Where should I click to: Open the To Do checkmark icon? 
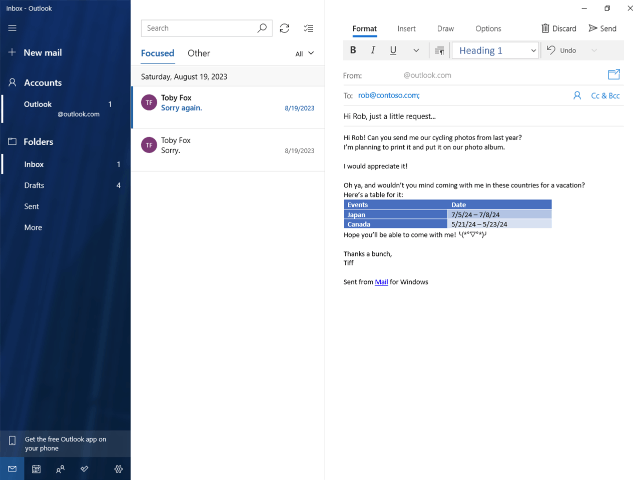click(x=84, y=469)
